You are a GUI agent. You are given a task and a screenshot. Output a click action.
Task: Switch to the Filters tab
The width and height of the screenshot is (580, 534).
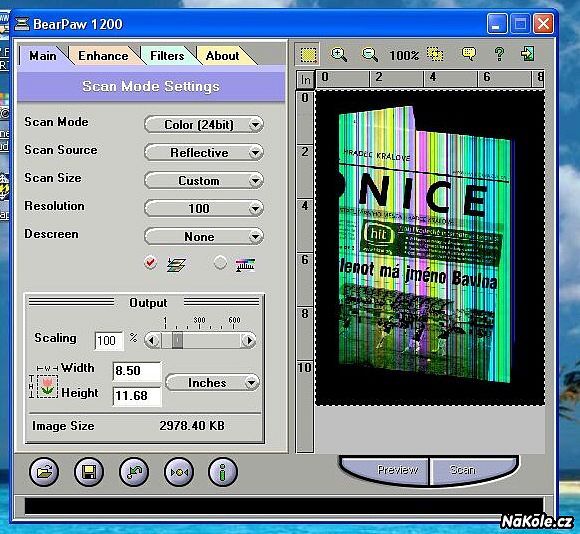click(x=167, y=56)
